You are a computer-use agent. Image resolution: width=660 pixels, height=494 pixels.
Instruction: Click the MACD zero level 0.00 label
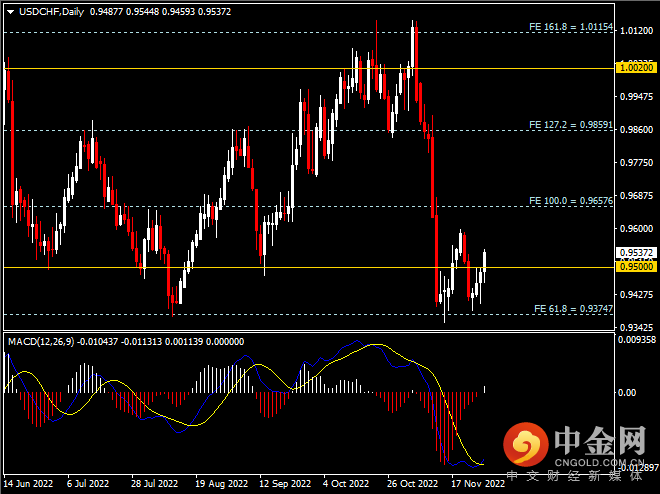click(x=628, y=393)
